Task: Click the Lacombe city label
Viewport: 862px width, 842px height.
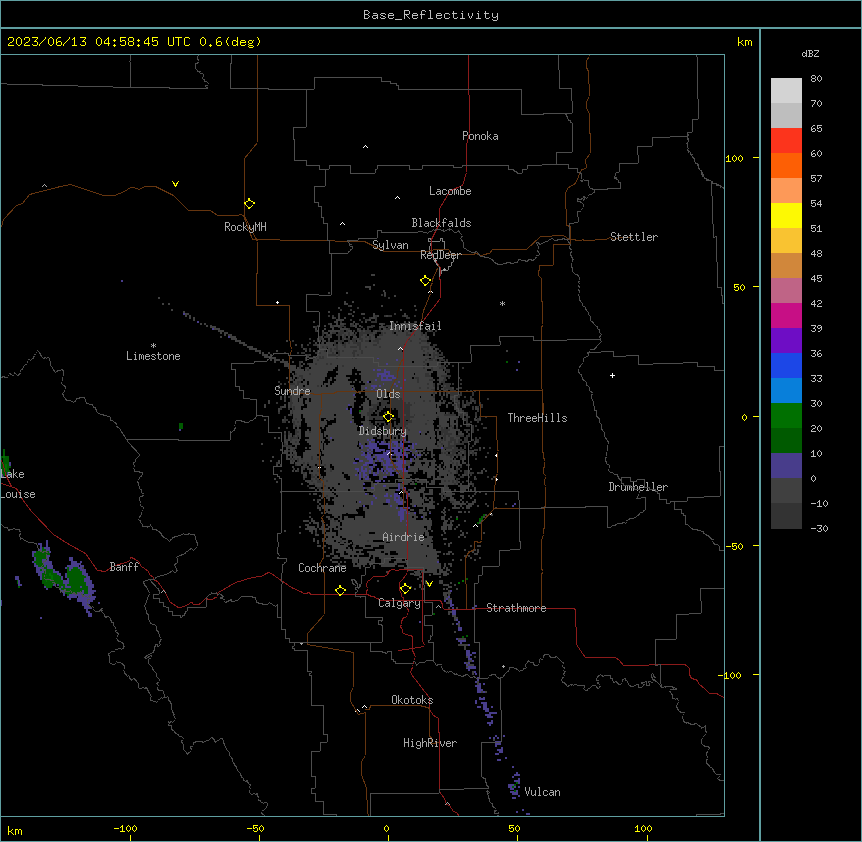Action: coord(450,191)
